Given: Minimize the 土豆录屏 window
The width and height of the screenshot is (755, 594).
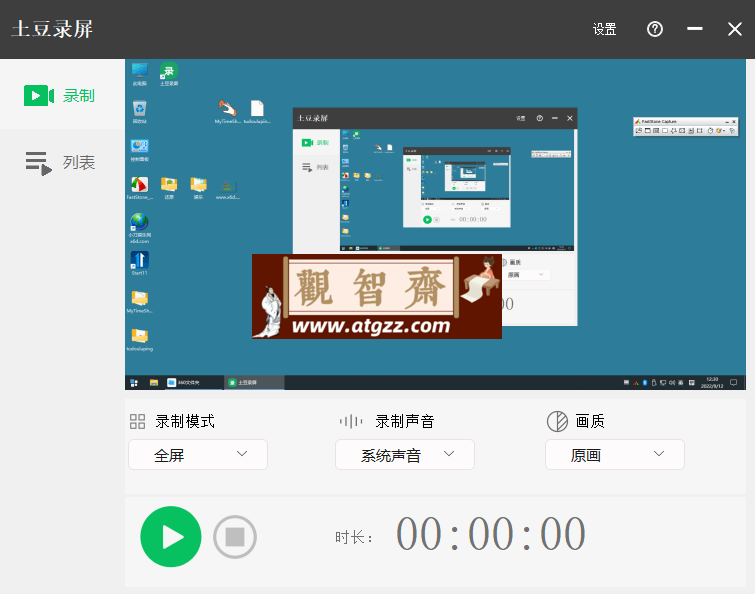Looking at the screenshot, I should click(x=694, y=29).
